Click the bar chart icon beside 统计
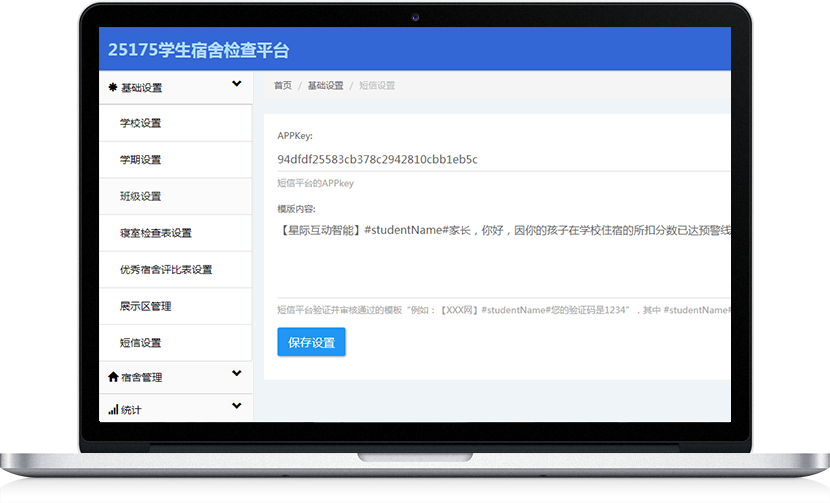 [113, 410]
